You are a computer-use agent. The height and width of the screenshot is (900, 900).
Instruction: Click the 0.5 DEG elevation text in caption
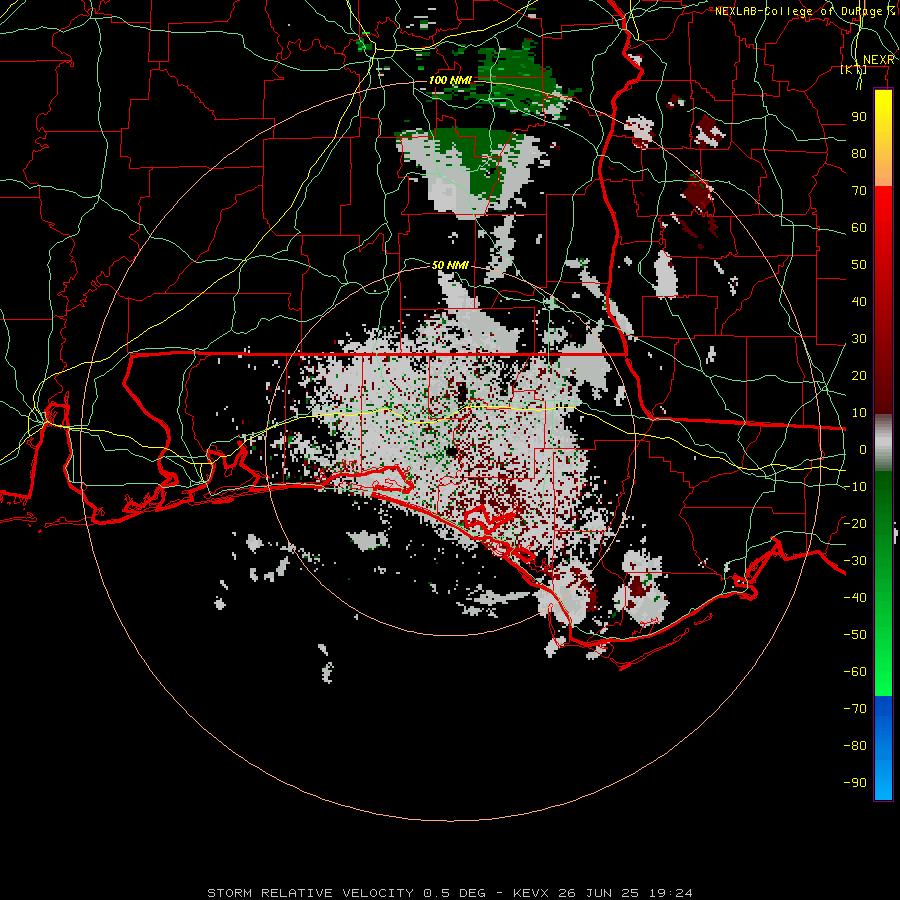(455, 893)
